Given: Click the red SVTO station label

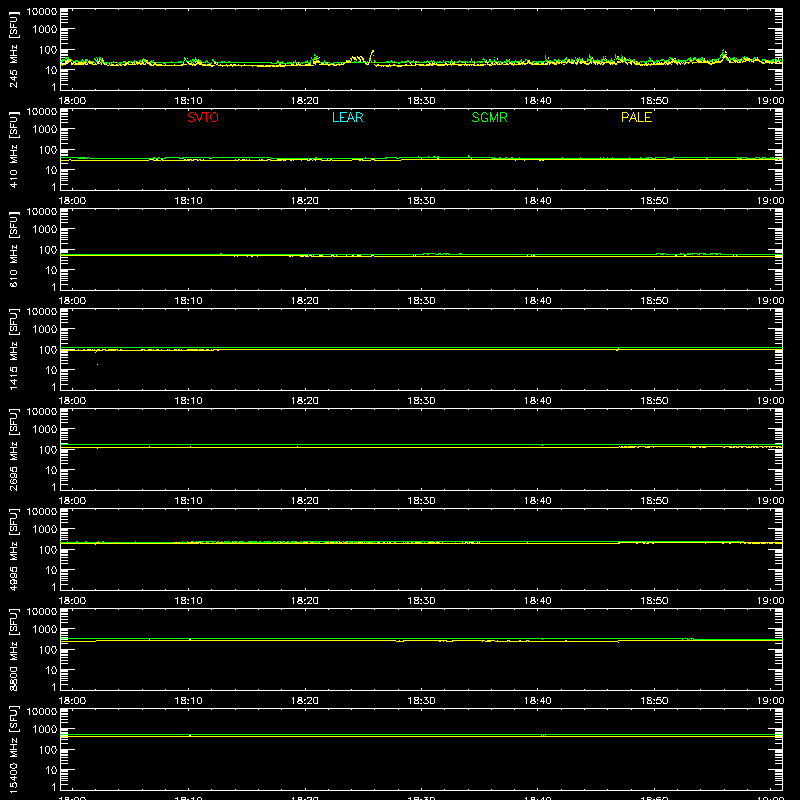Looking at the screenshot, I should tap(203, 117).
